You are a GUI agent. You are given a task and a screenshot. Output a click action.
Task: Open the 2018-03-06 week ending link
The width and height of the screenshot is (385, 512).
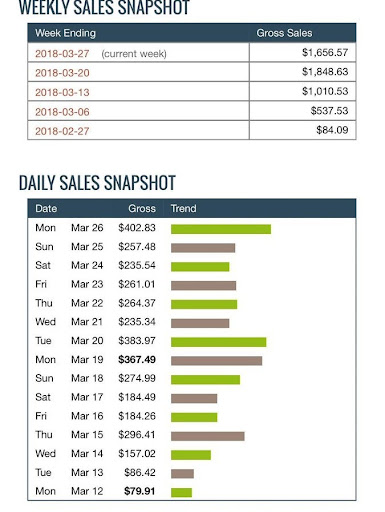(x=62, y=112)
